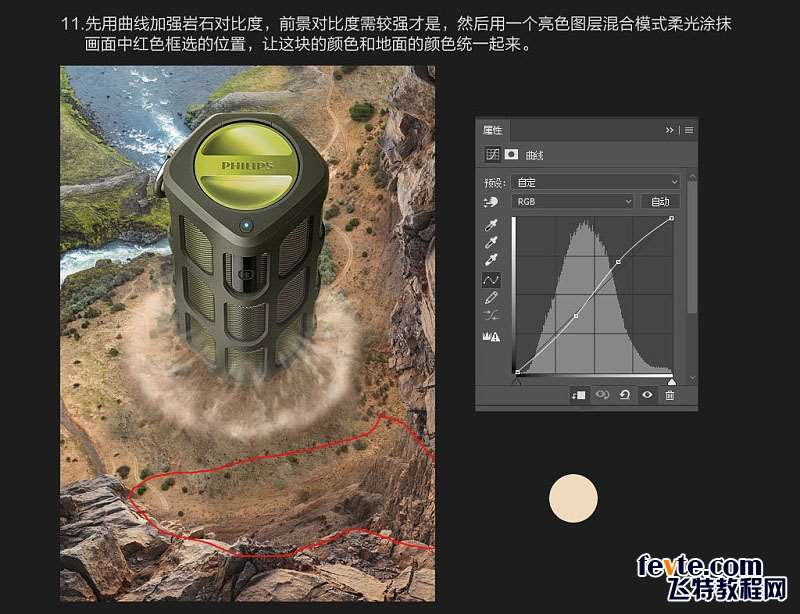The width and height of the screenshot is (800, 614).
Task: Select the curves adjustment icon
Action: click(492, 154)
